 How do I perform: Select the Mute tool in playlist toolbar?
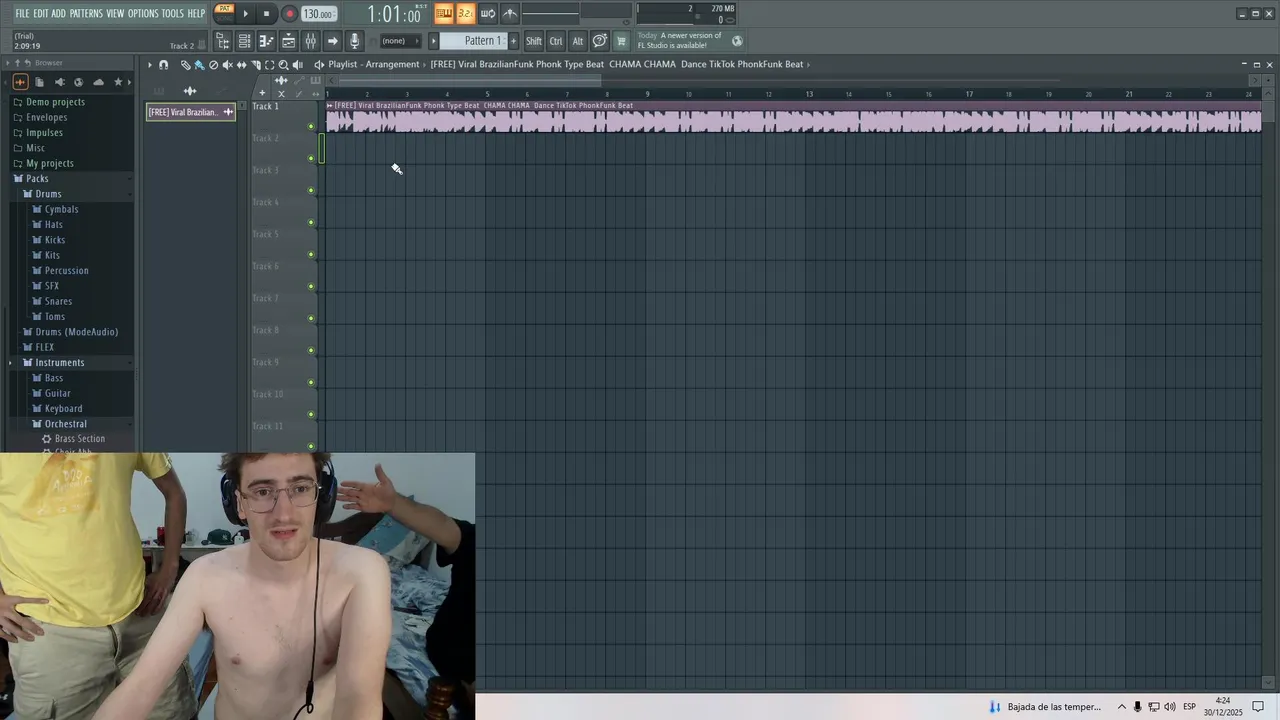[x=227, y=65]
